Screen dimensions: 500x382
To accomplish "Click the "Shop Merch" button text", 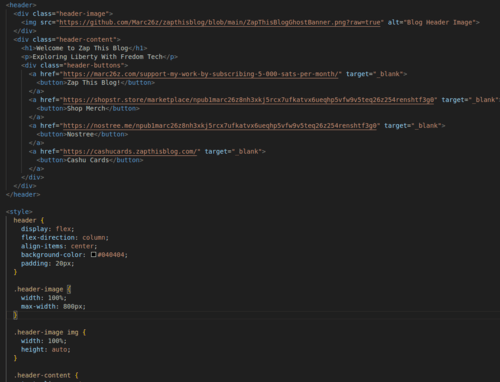I will click(86, 109).
